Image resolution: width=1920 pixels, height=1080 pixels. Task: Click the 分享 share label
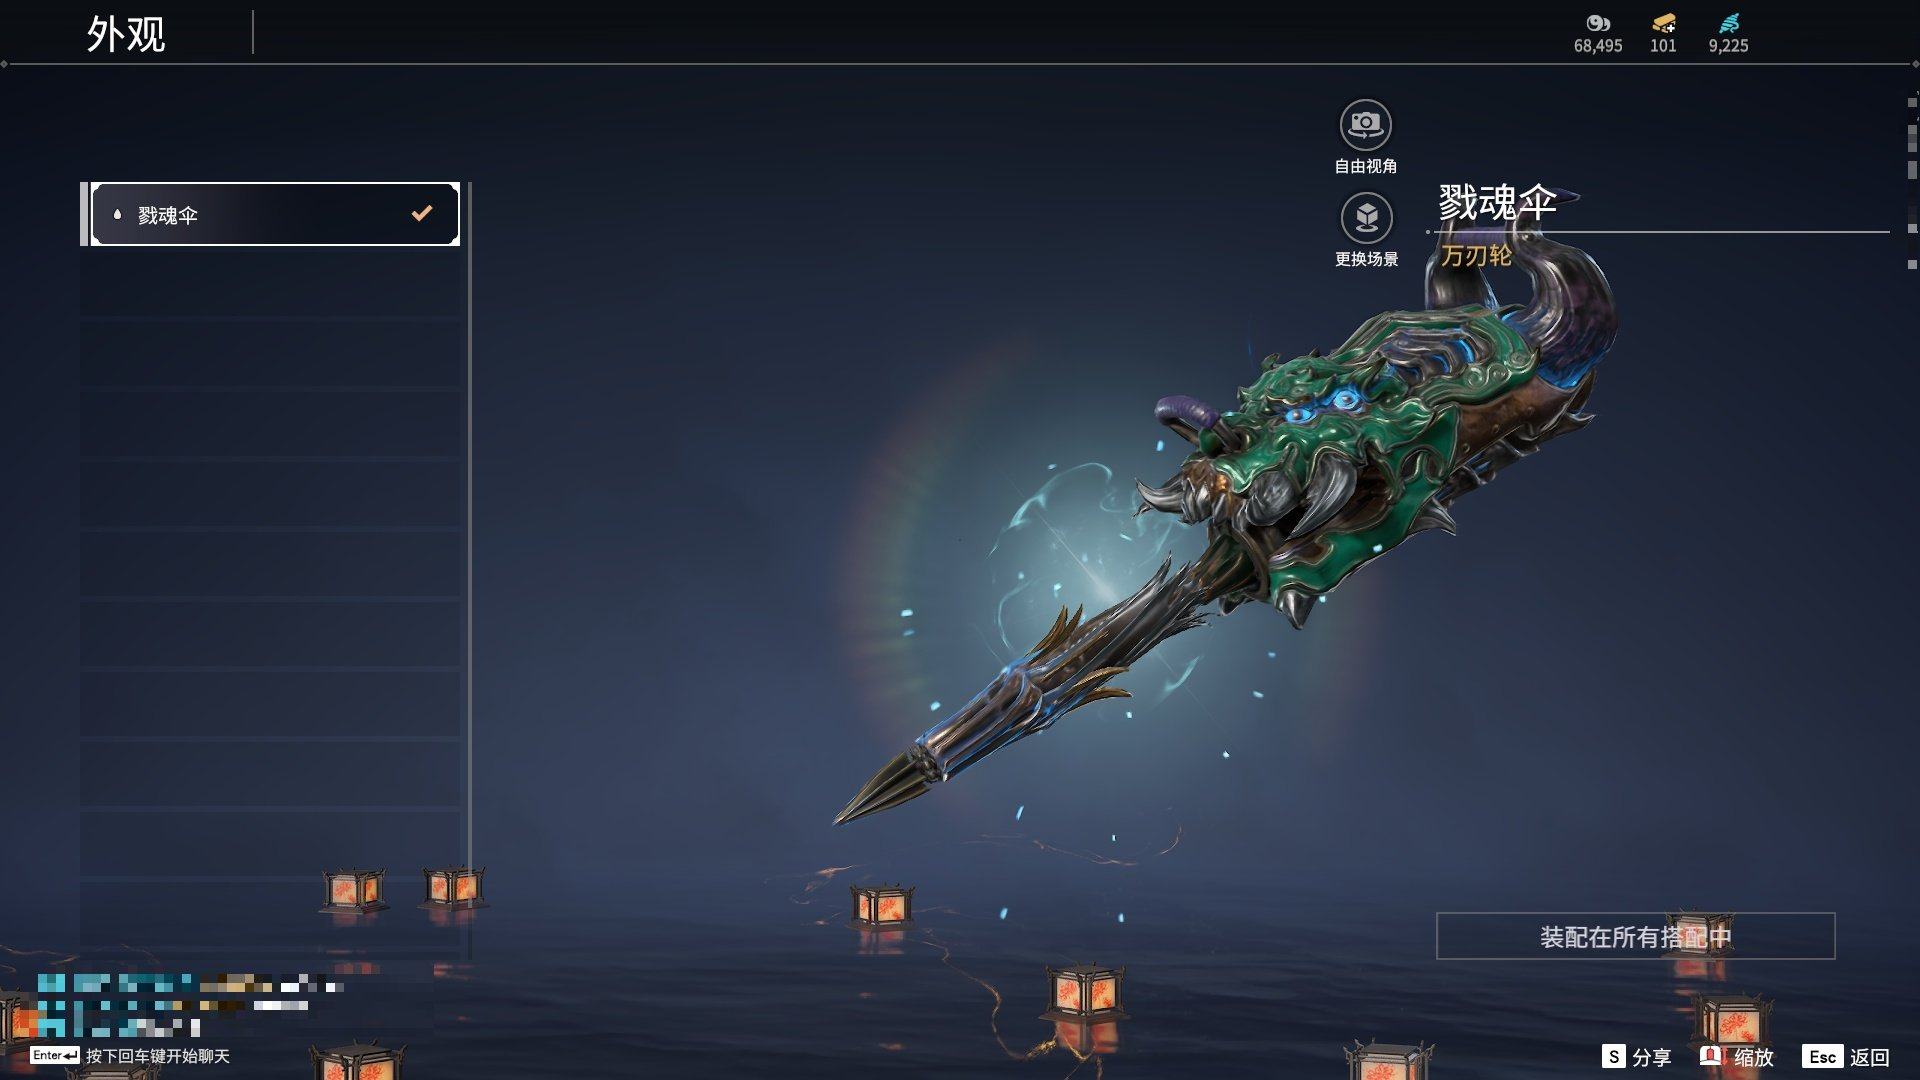coord(1652,1057)
